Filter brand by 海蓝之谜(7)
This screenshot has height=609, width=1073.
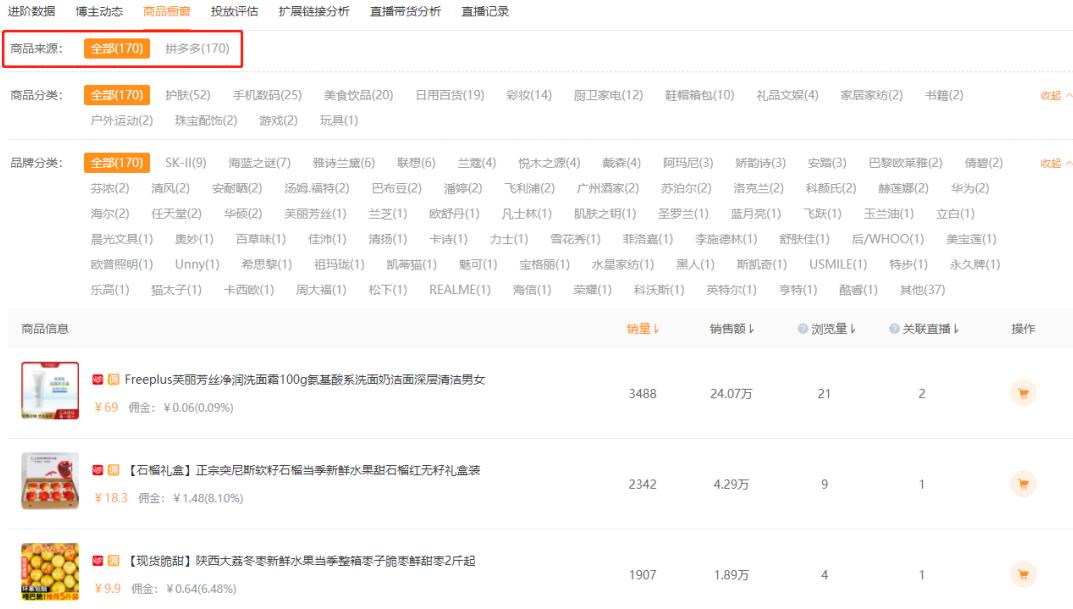click(259, 163)
